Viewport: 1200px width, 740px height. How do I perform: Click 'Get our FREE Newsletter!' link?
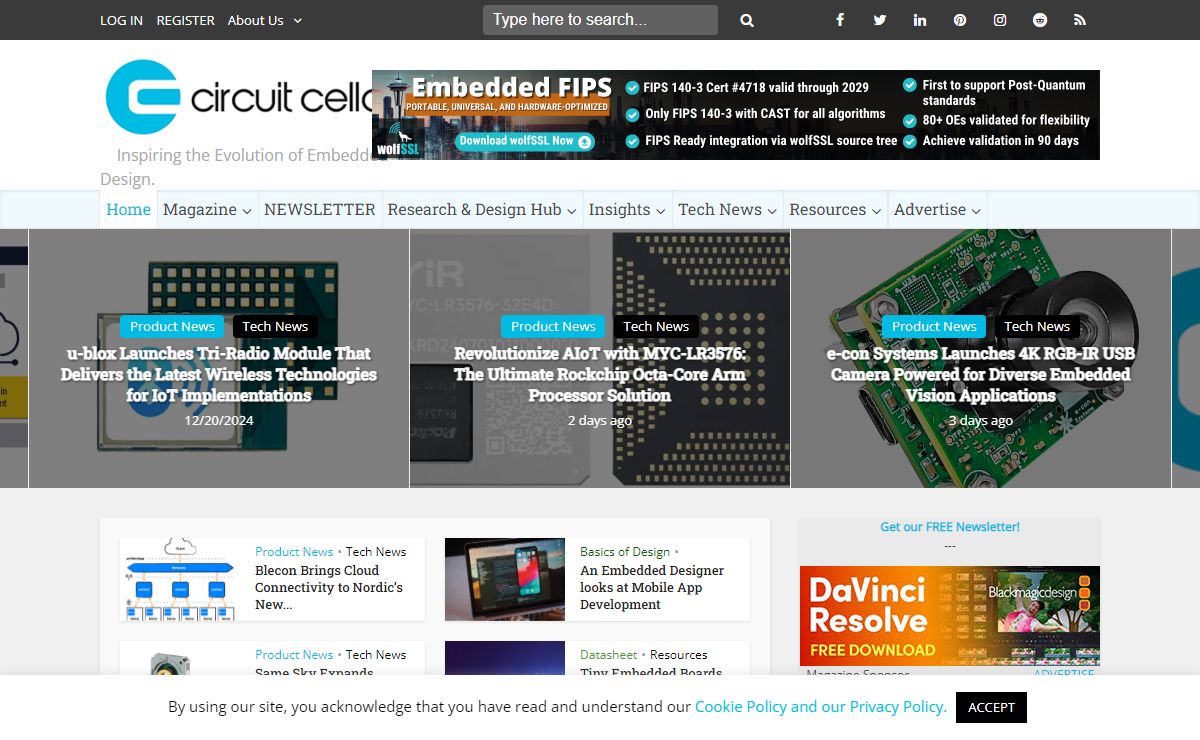[950, 527]
